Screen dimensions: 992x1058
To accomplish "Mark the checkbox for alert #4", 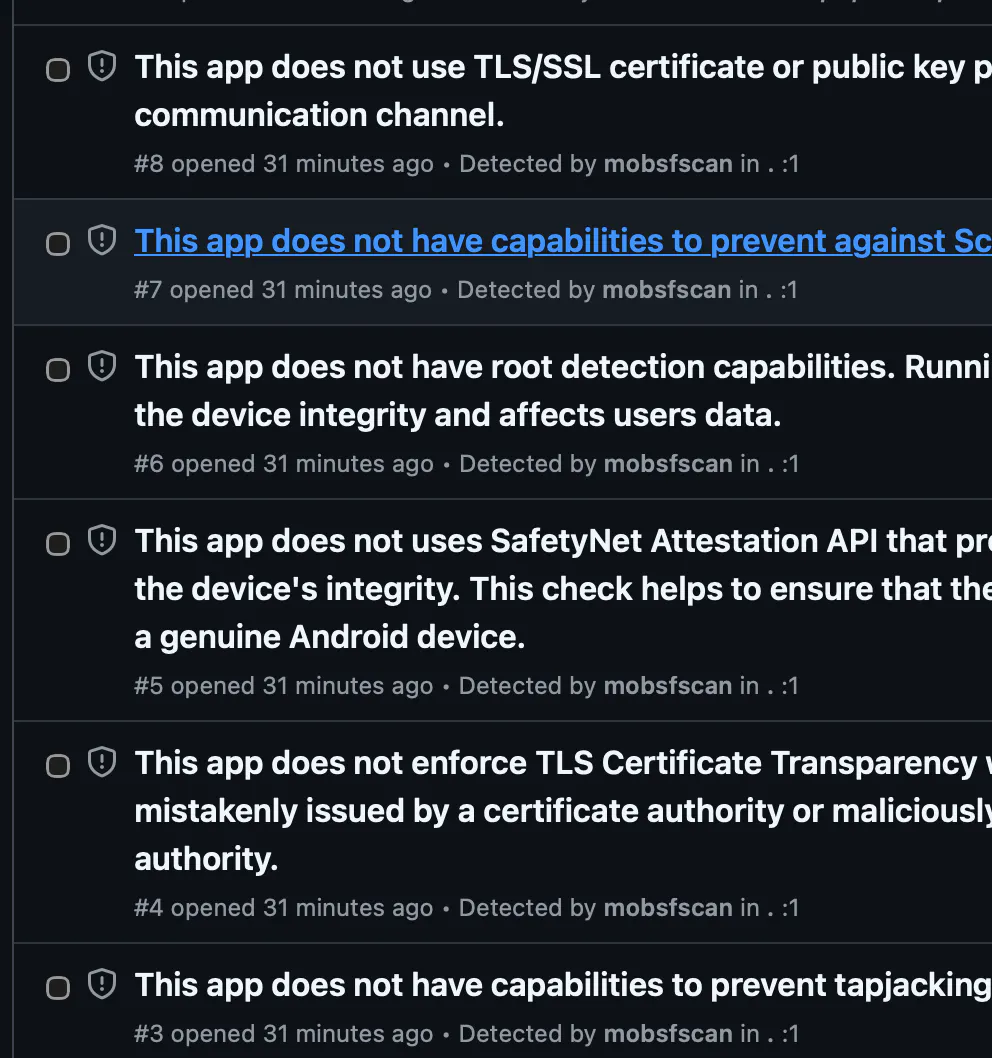I will coord(59,766).
